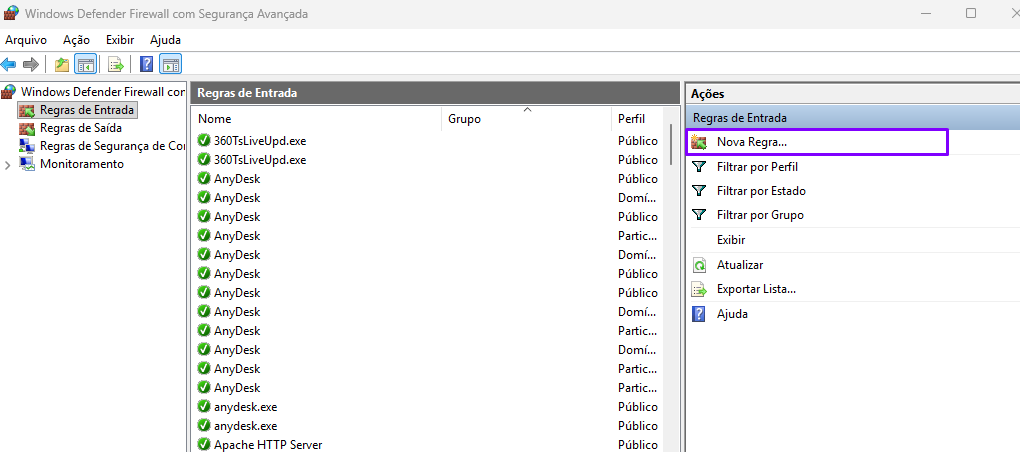Click the Export List icon in toolbar
This screenshot has height=452, width=1020.
coord(116,64)
